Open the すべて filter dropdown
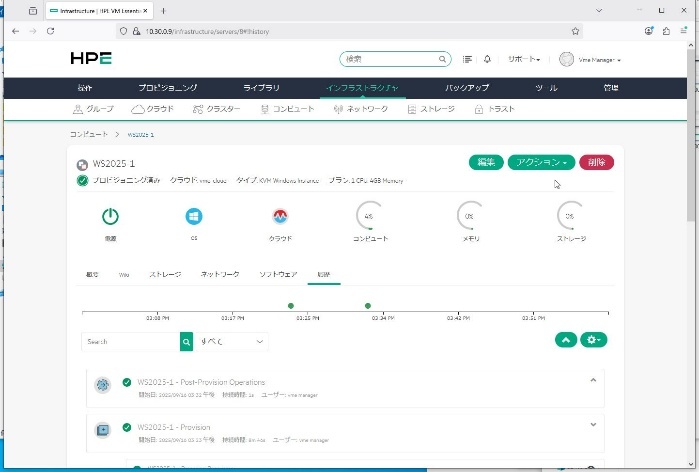This screenshot has width=699, height=472. point(231,341)
